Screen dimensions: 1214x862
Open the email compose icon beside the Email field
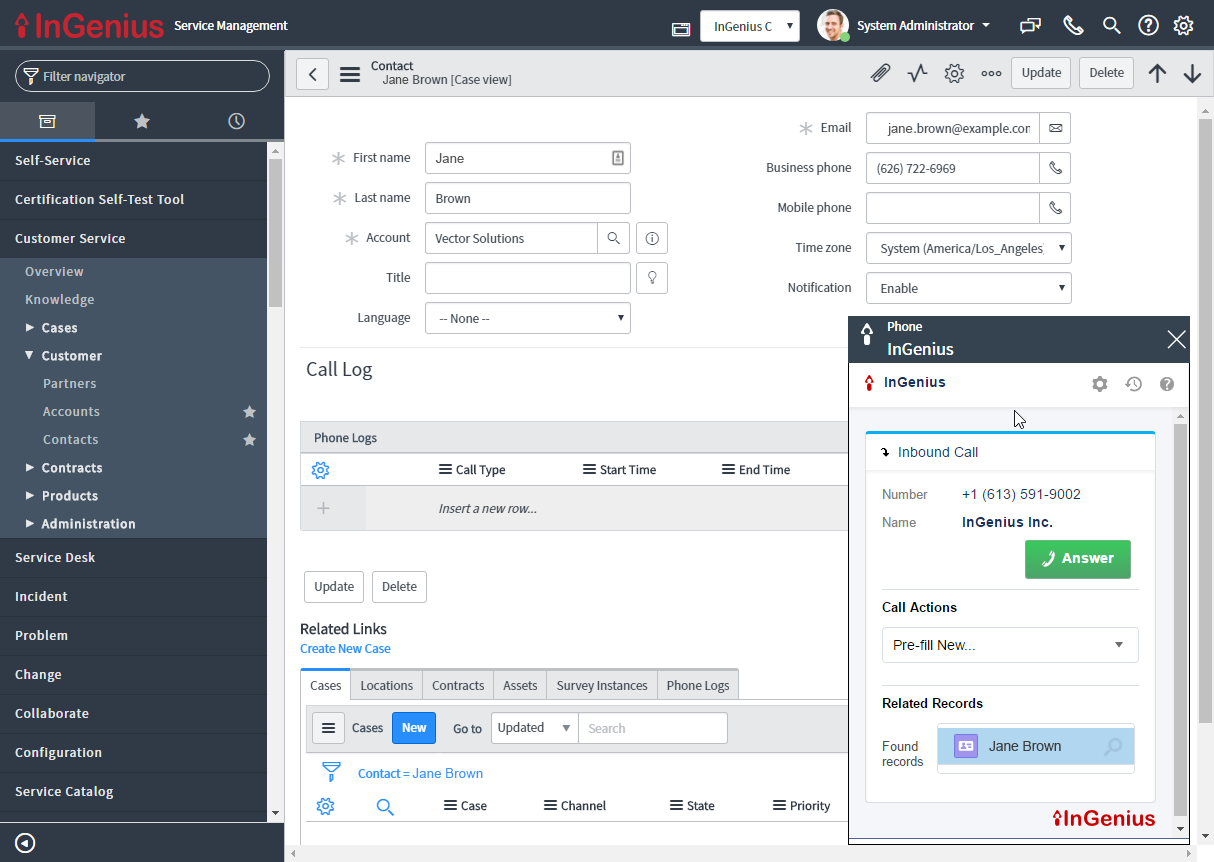(1055, 128)
